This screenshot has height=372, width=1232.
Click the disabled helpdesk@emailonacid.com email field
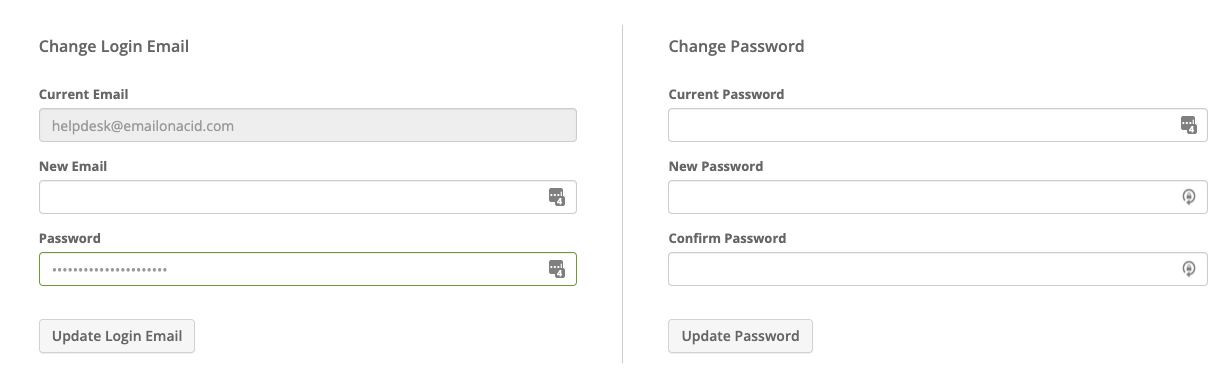308,125
